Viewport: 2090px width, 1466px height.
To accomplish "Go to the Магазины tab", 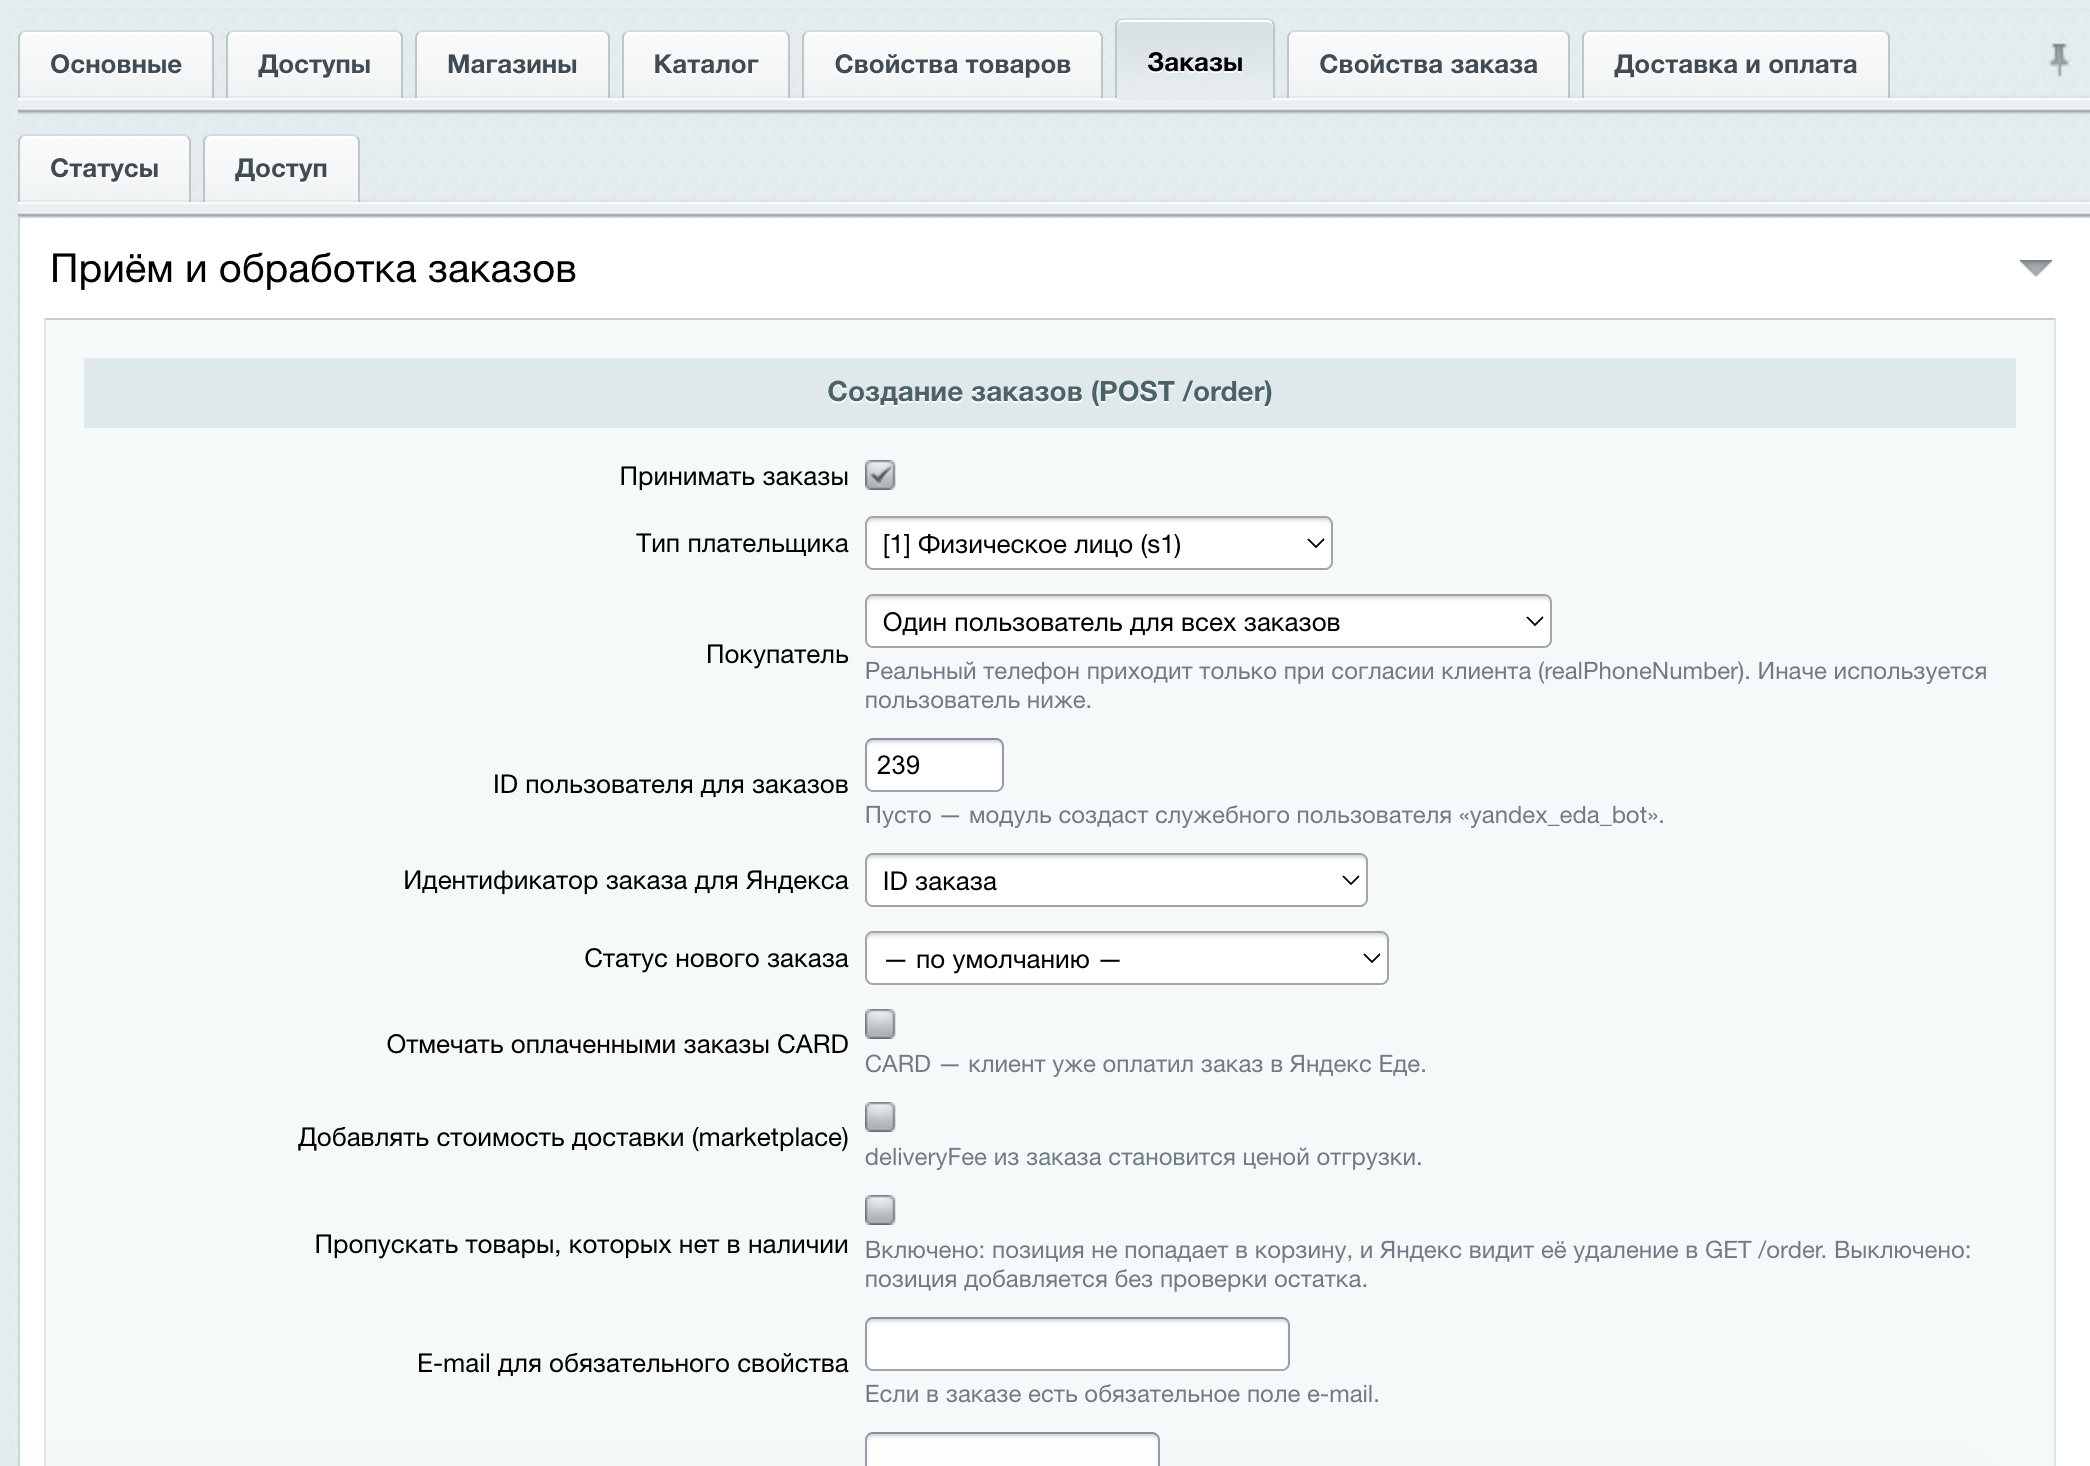I will [x=512, y=64].
